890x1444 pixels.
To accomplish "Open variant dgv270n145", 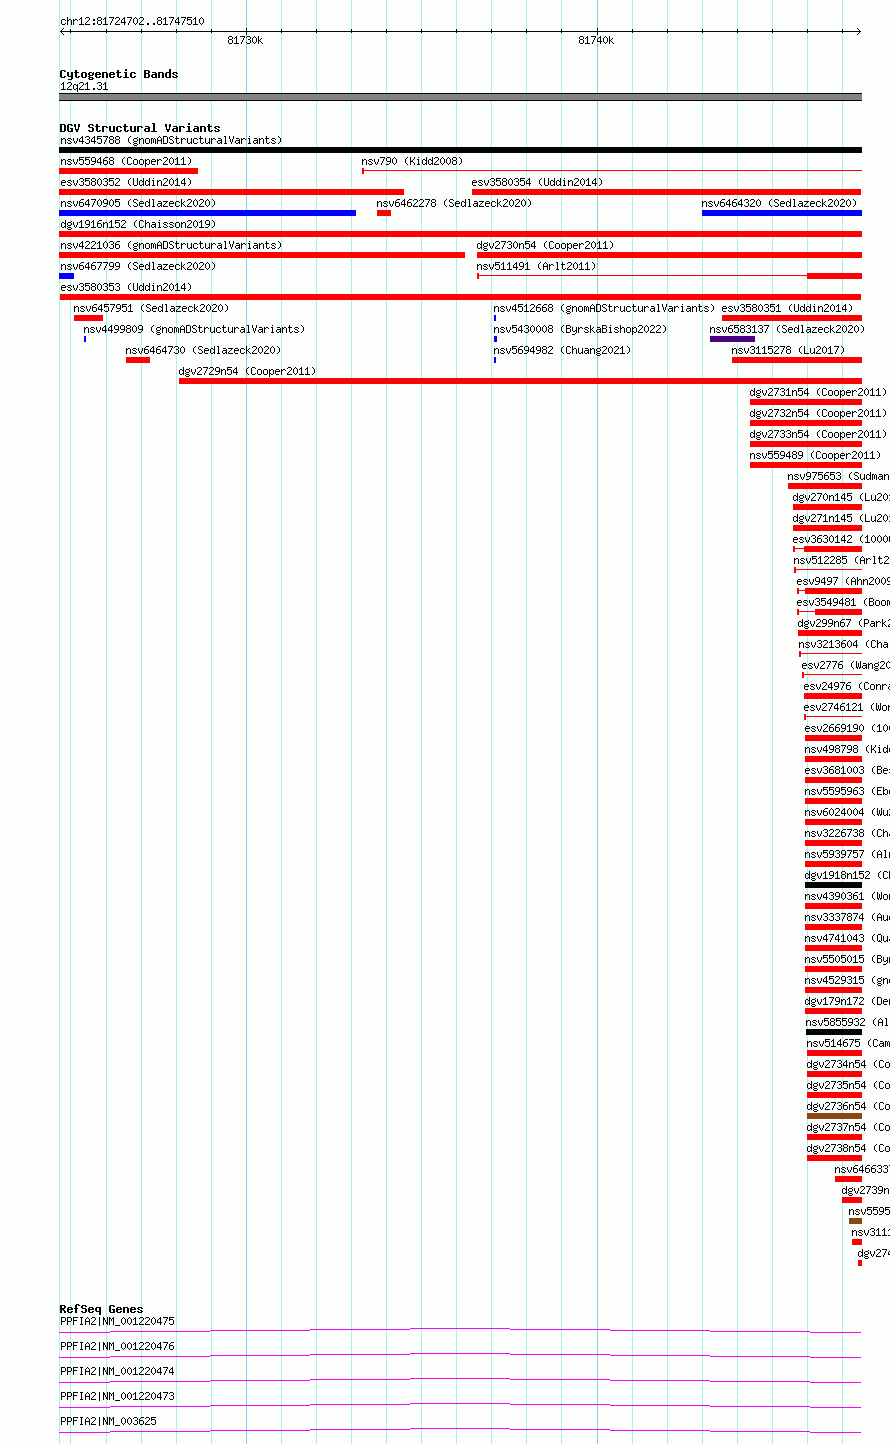I will pyautogui.click(x=841, y=497).
